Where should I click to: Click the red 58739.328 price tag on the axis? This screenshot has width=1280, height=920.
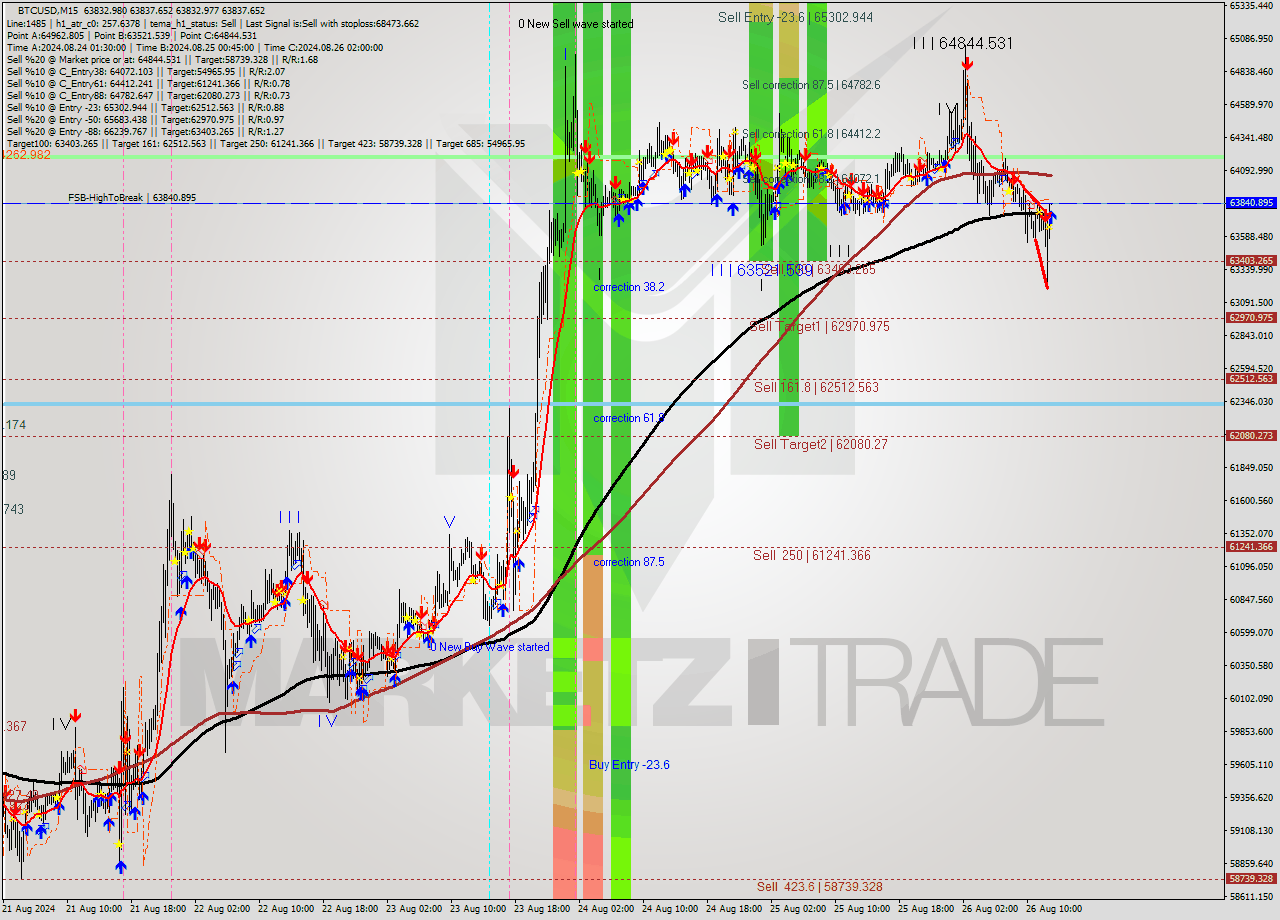(1250, 879)
